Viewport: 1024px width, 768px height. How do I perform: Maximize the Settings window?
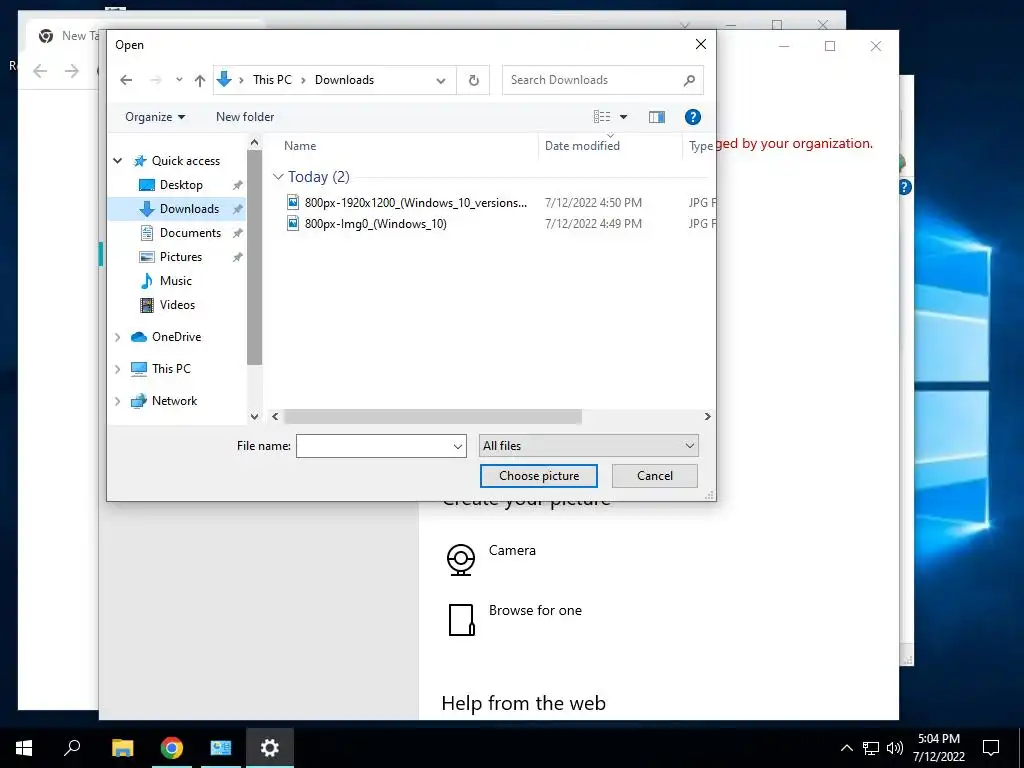[830, 46]
